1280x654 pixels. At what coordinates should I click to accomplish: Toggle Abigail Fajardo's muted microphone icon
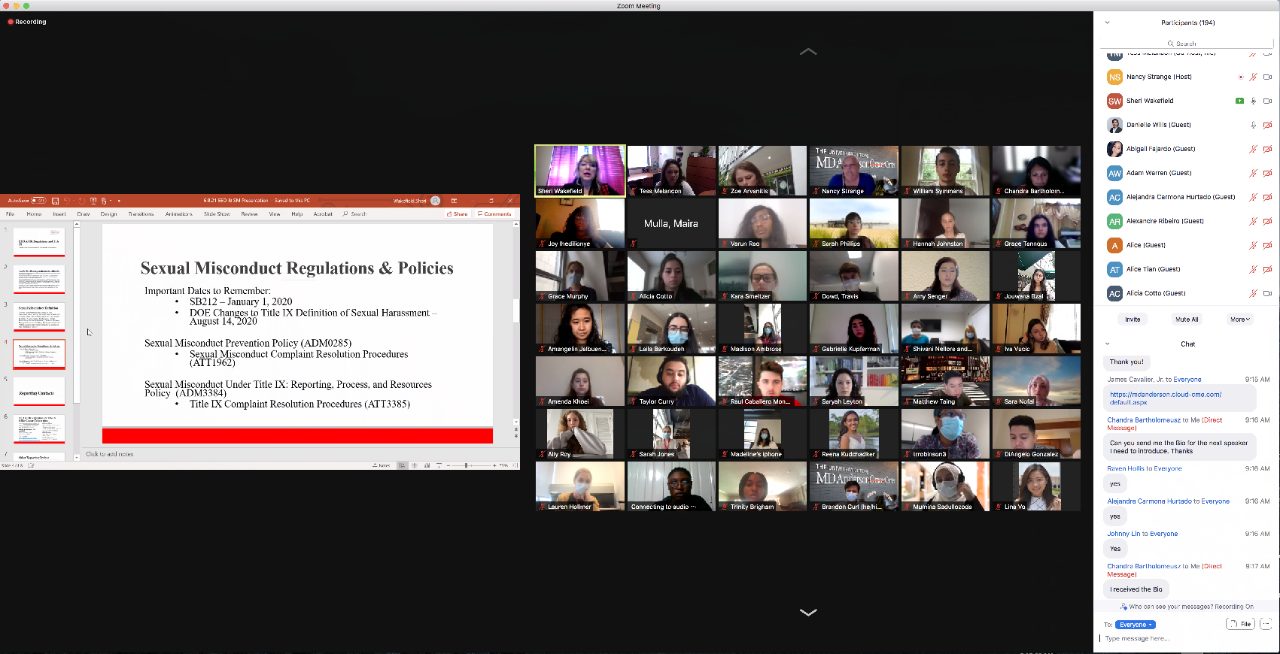tap(1253, 149)
